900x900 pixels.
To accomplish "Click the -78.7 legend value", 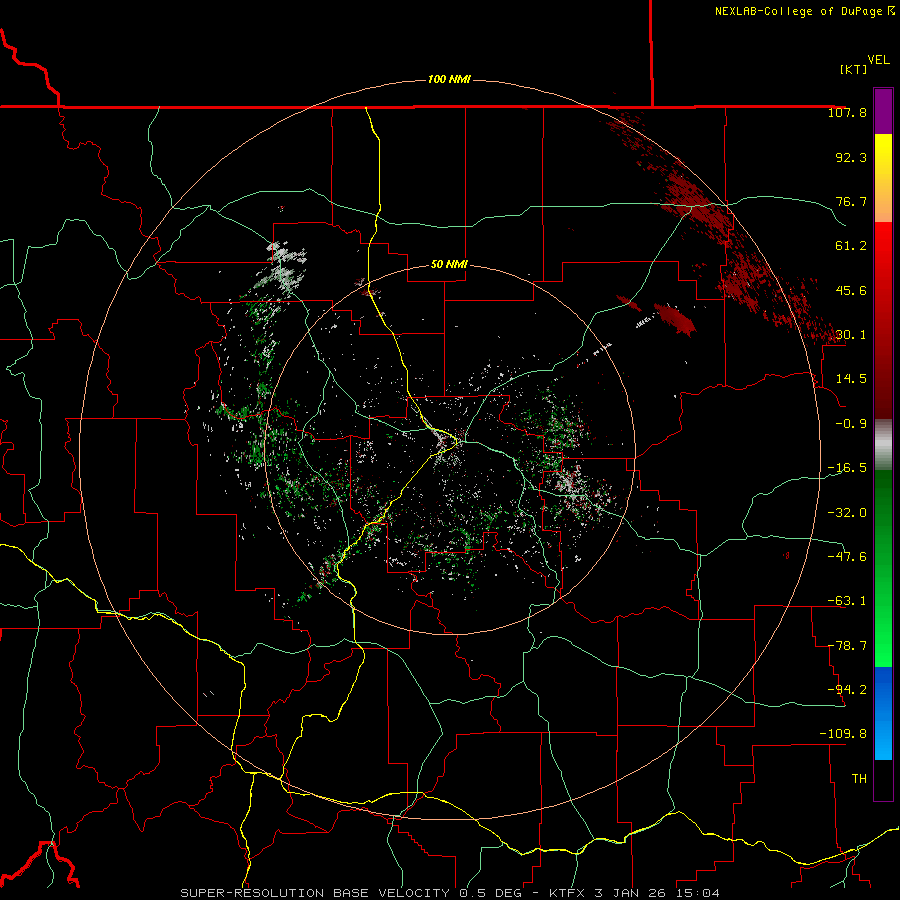I will tap(847, 646).
